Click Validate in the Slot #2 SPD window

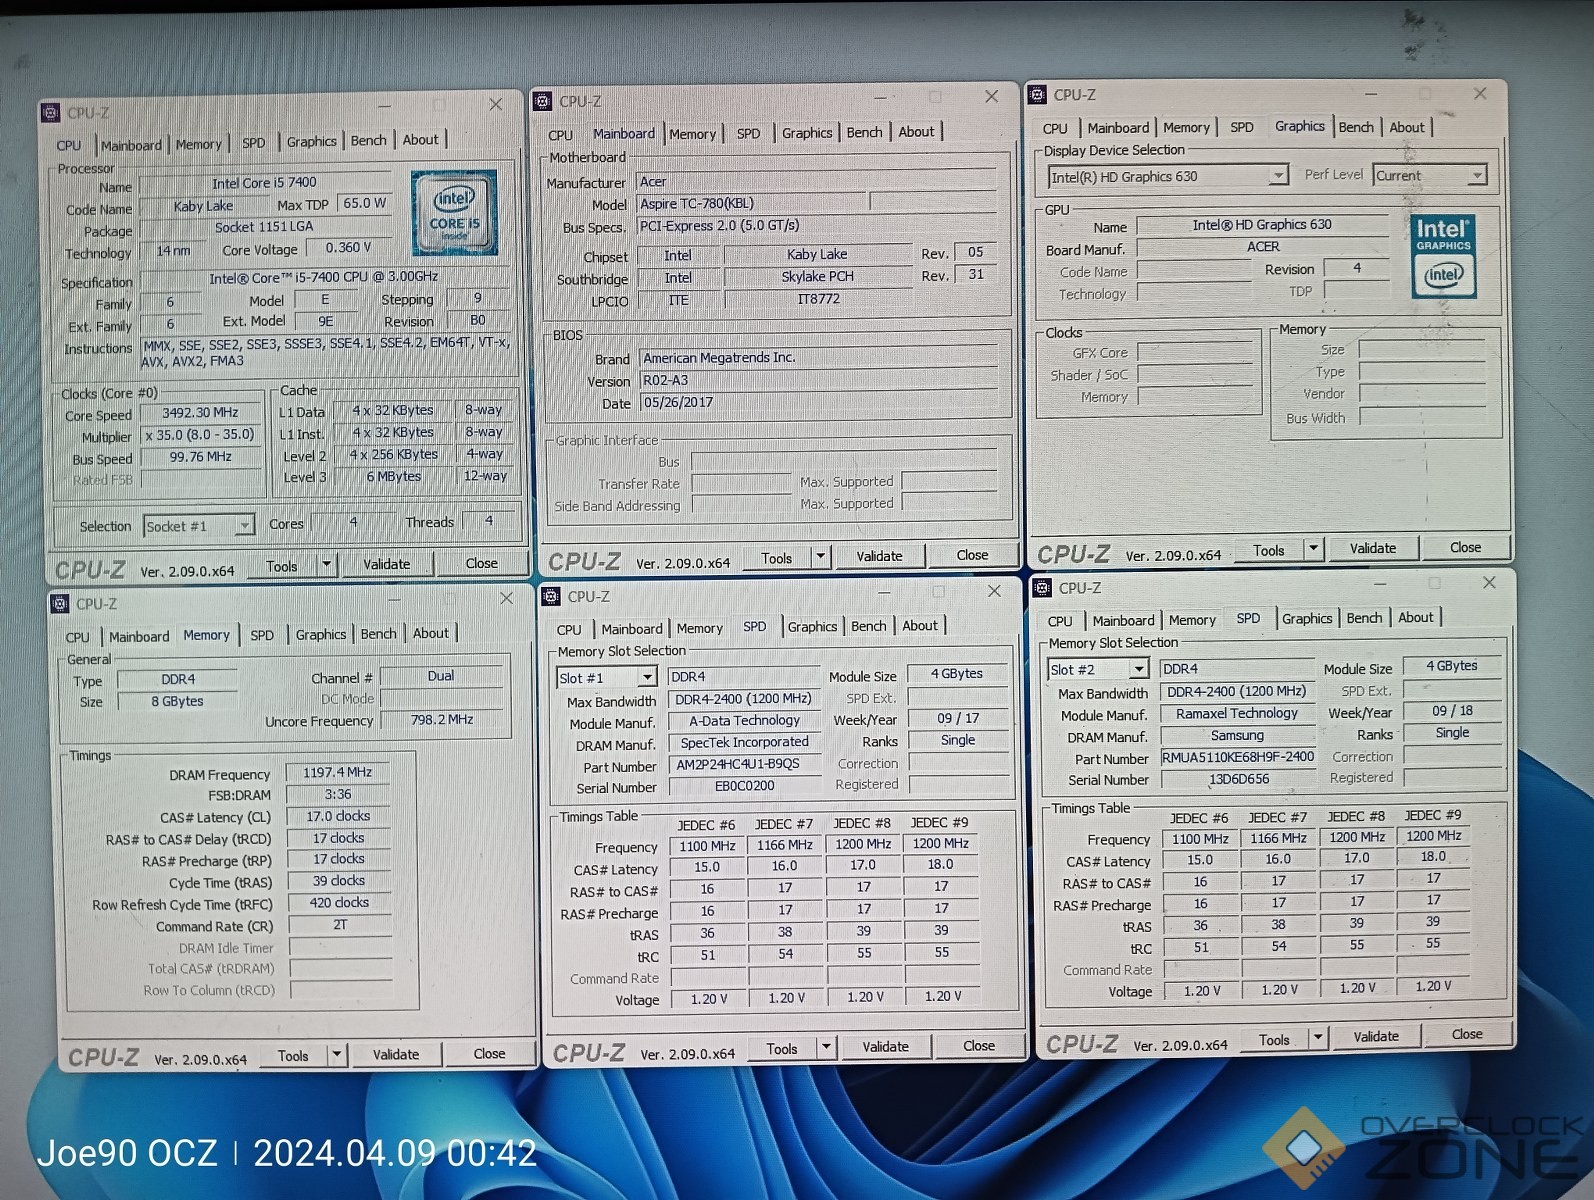1376,1037
